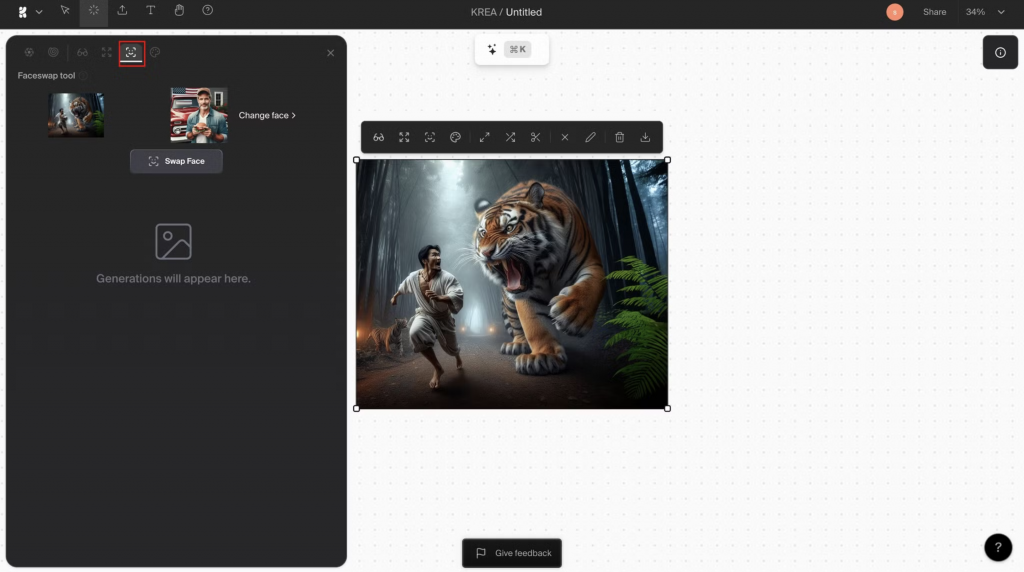Click scissors cut icon in image toolbar
1024x572 pixels.
tap(536, 137)
